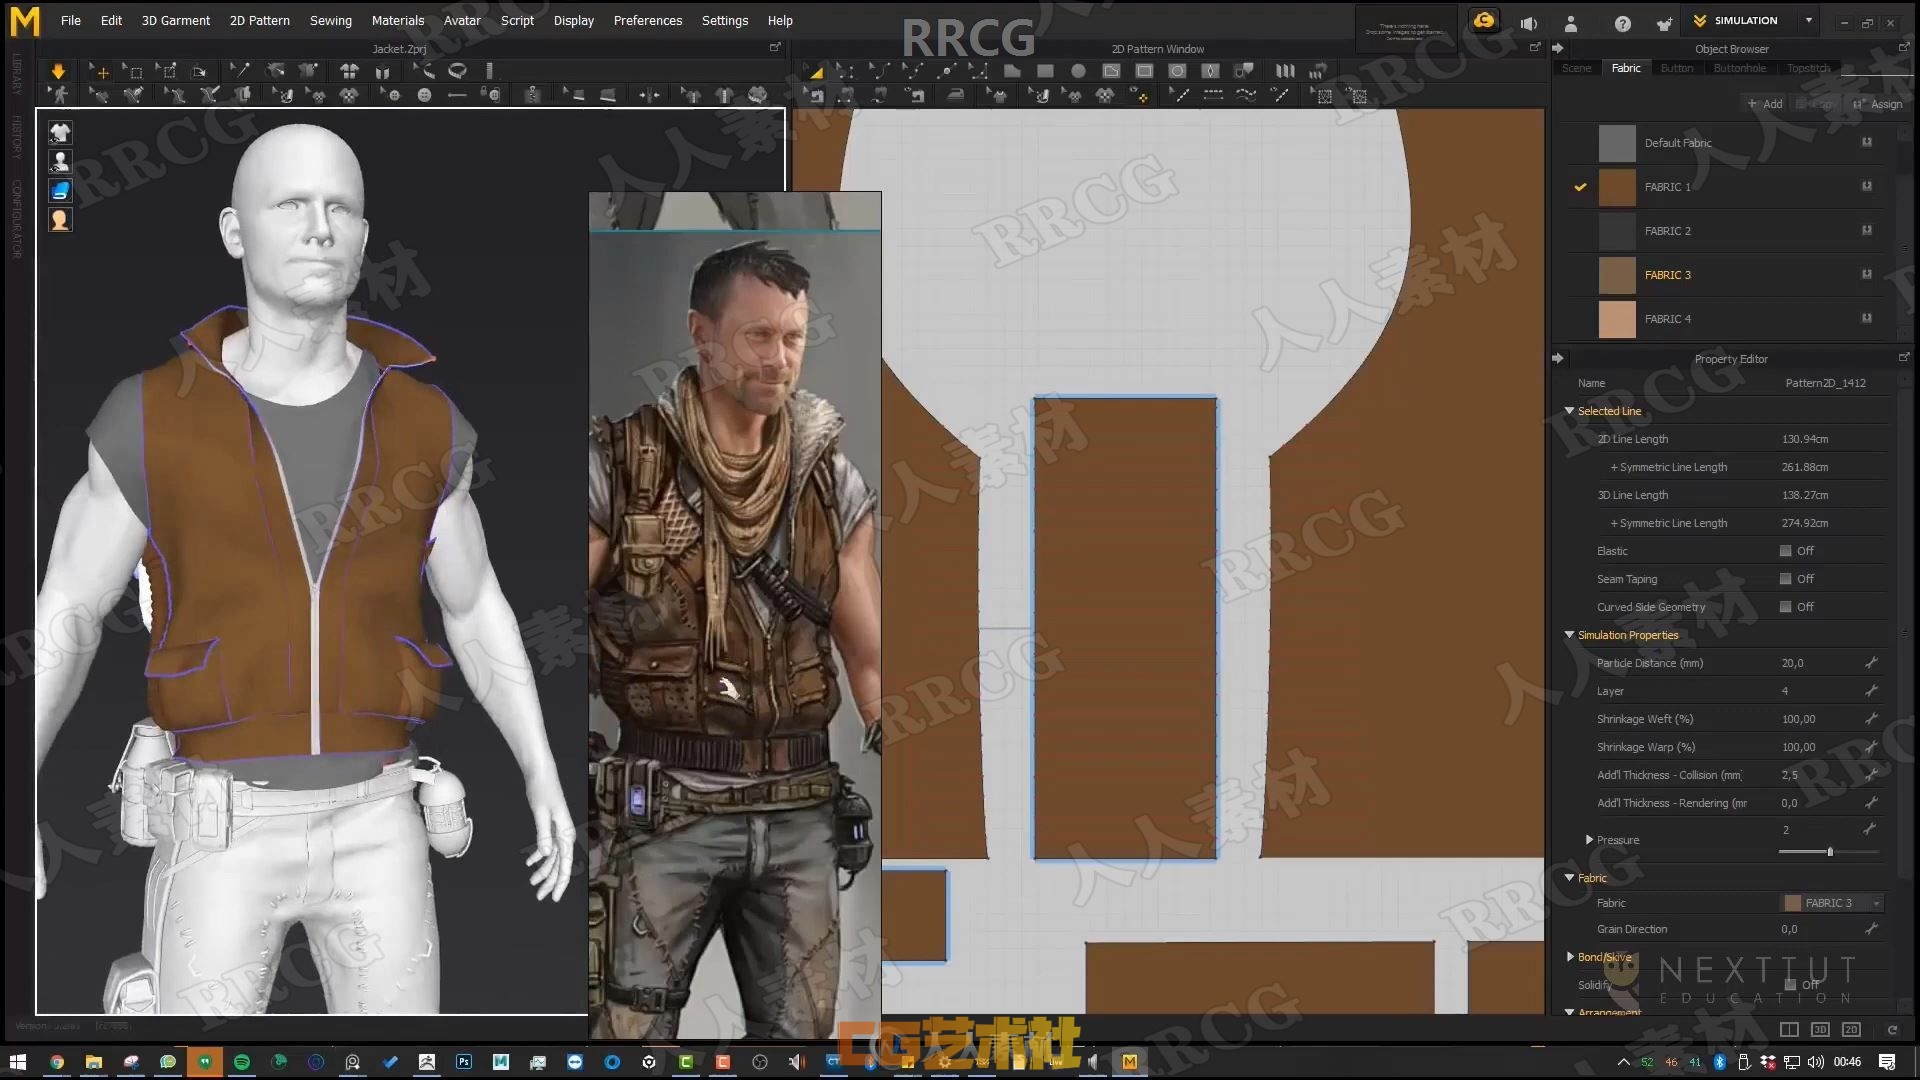Open the CONFIGURATOR side panel
This screenshot has width=1920, height=1080.
[x=17, y=219]
